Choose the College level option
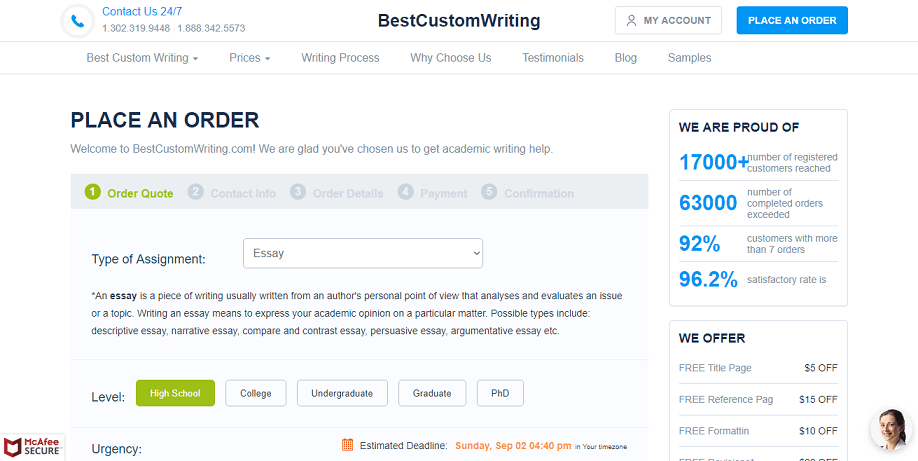918x461 pixels. [256, 393]
